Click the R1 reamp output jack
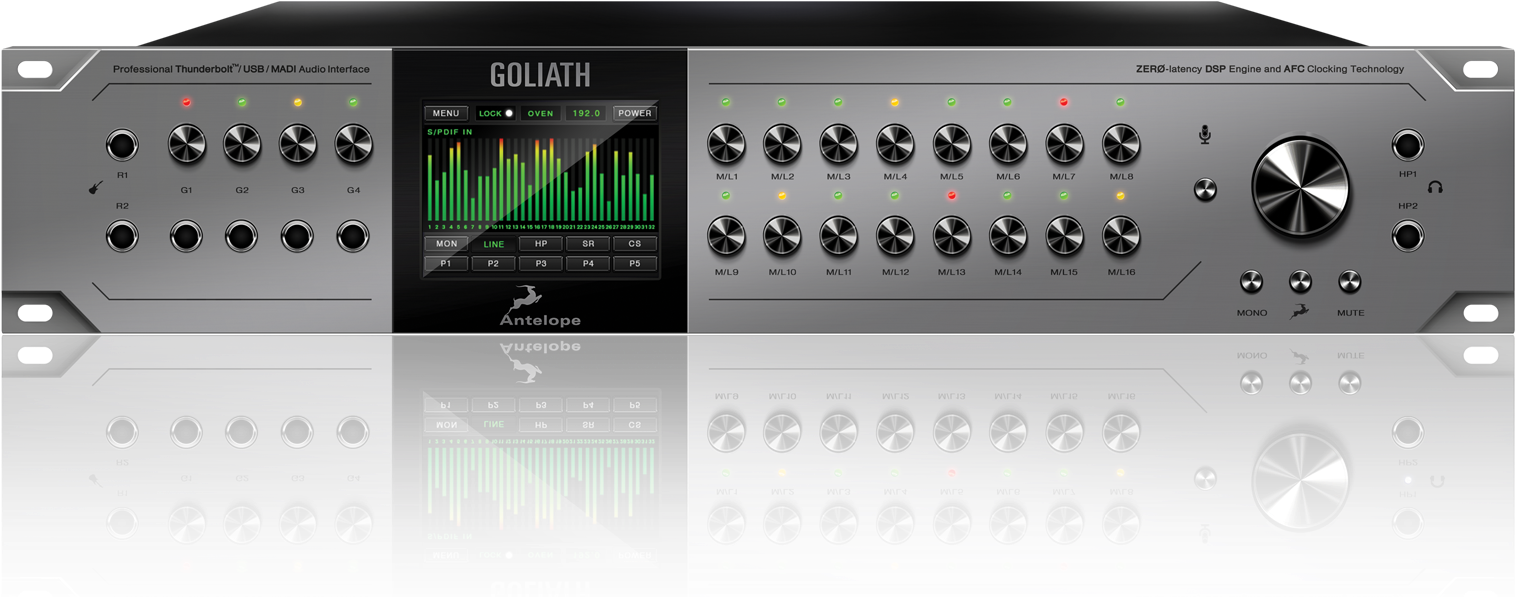This screenshot has height=597, width=1515. click(122, 145)
